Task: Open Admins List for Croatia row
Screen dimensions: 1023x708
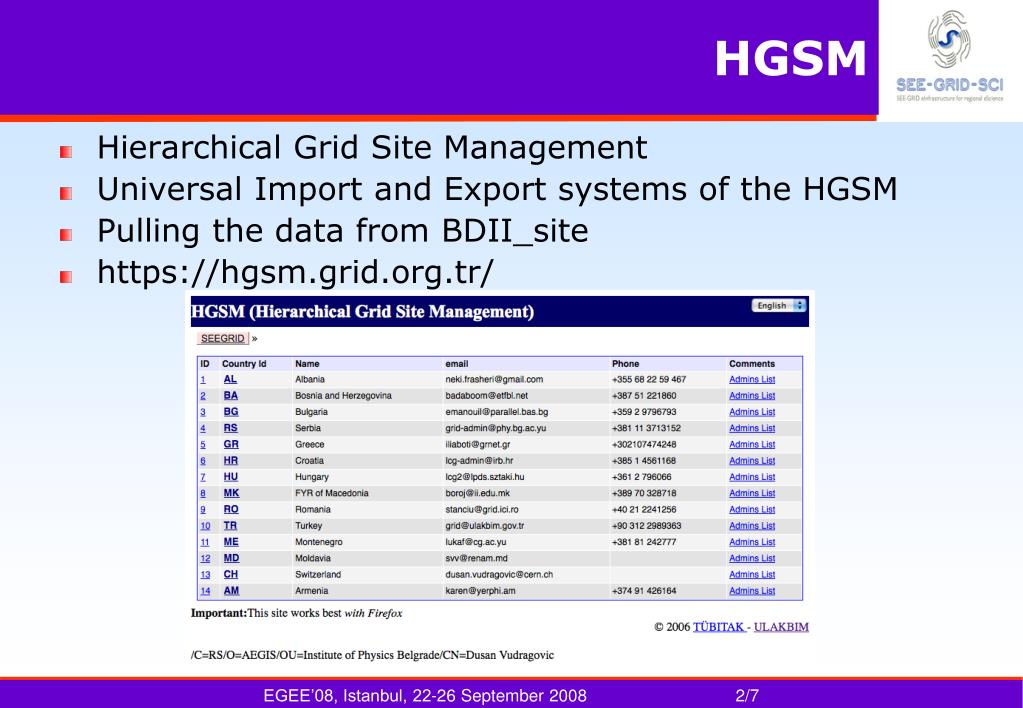Action: pos(752,461)
